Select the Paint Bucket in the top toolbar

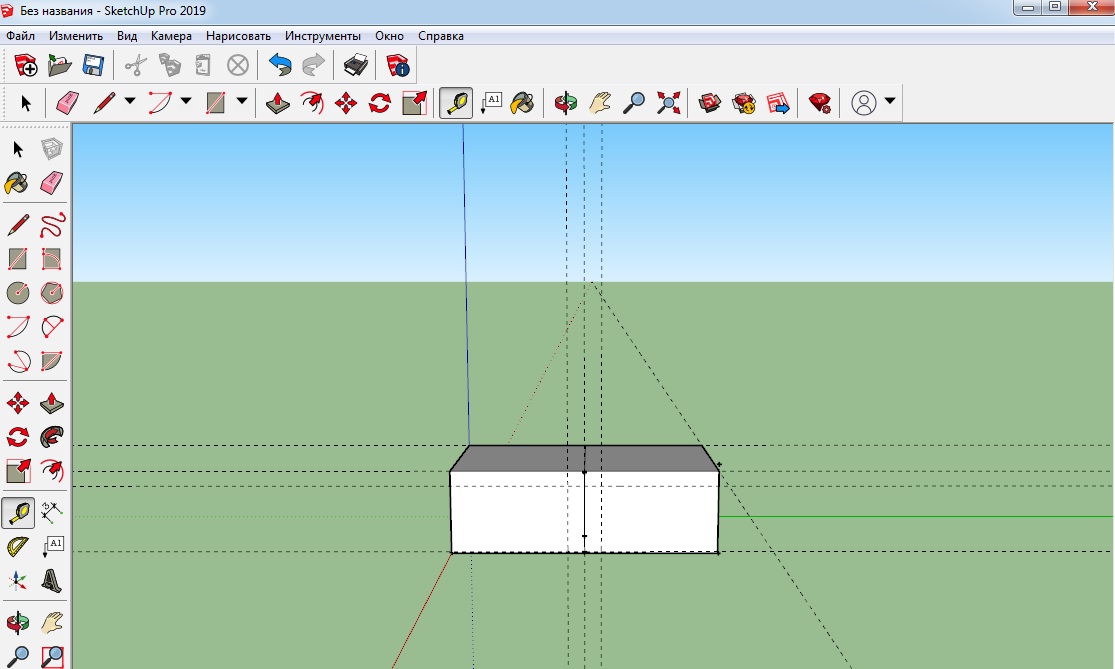point(523,103)
